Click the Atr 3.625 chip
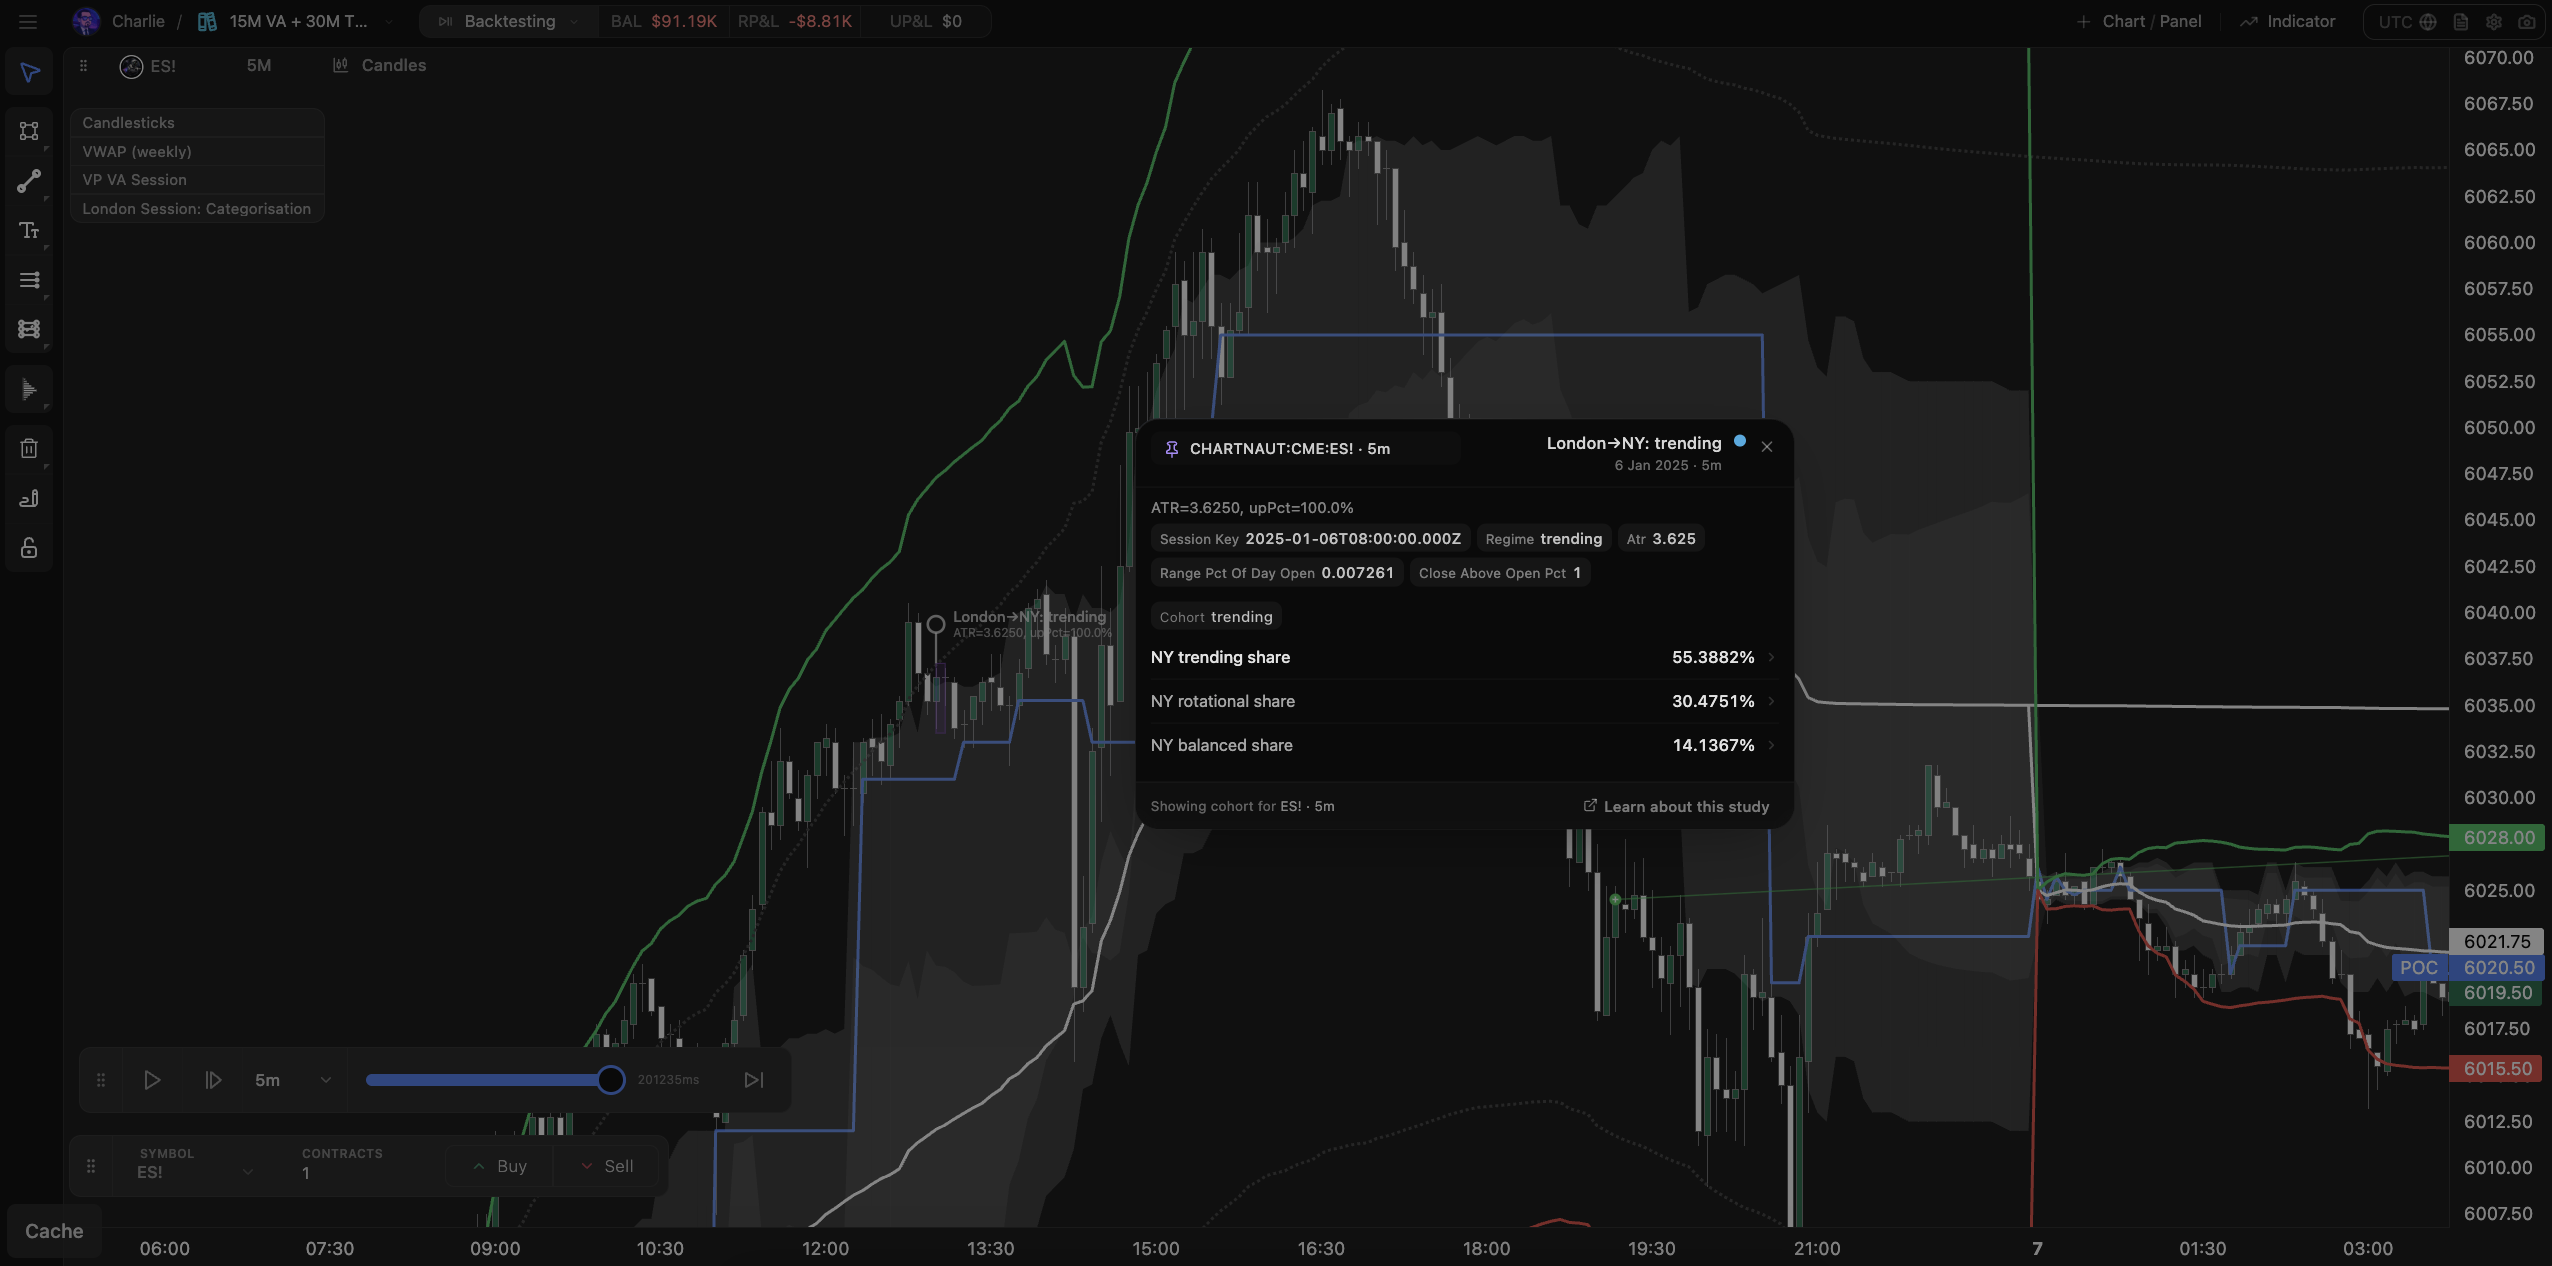Image resolution: width=2552 pixels, height=1266 pixels. (1661, 539)
